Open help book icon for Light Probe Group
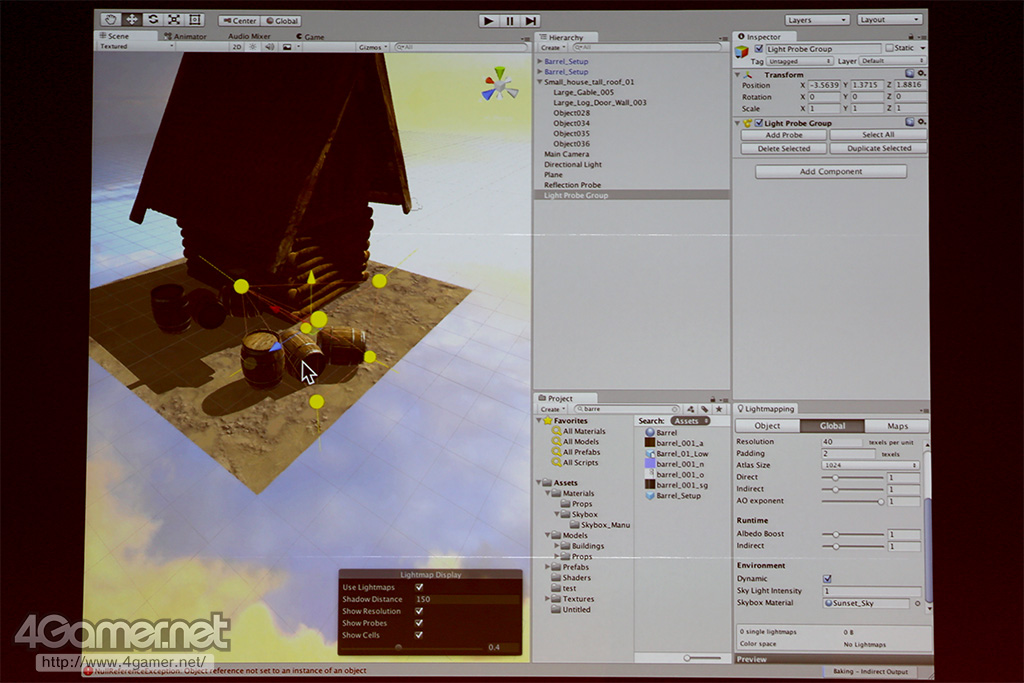 [910, 122]
